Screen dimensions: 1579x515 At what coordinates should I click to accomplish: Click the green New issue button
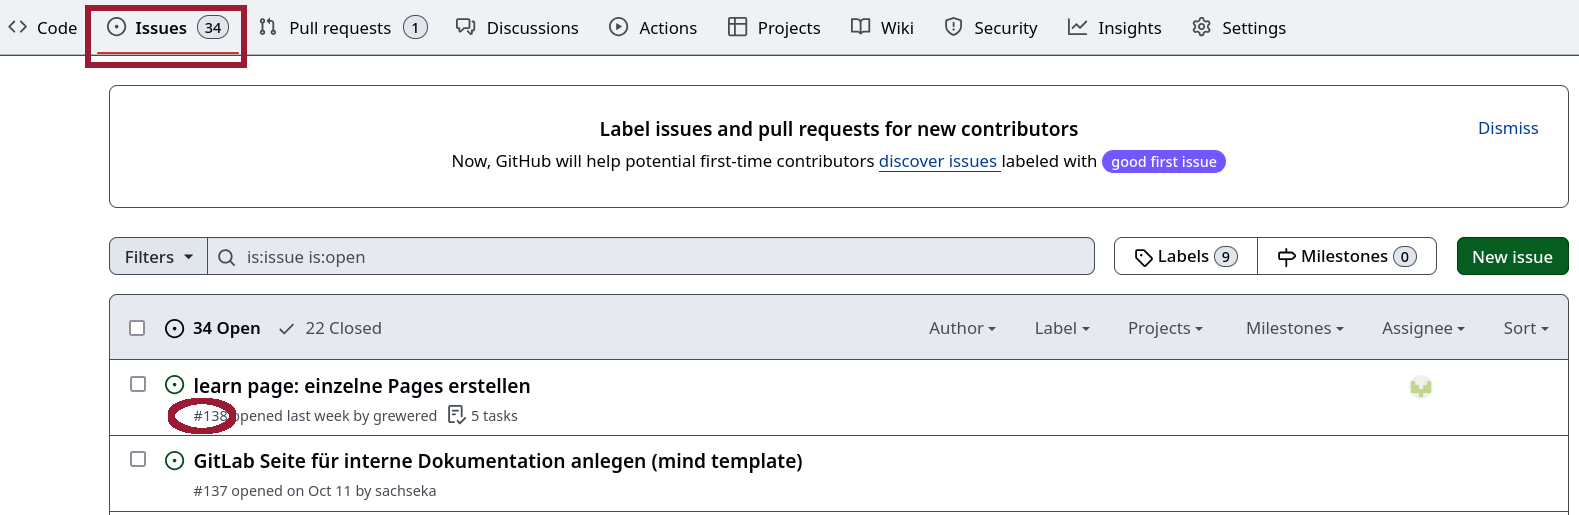[1512, 257]
